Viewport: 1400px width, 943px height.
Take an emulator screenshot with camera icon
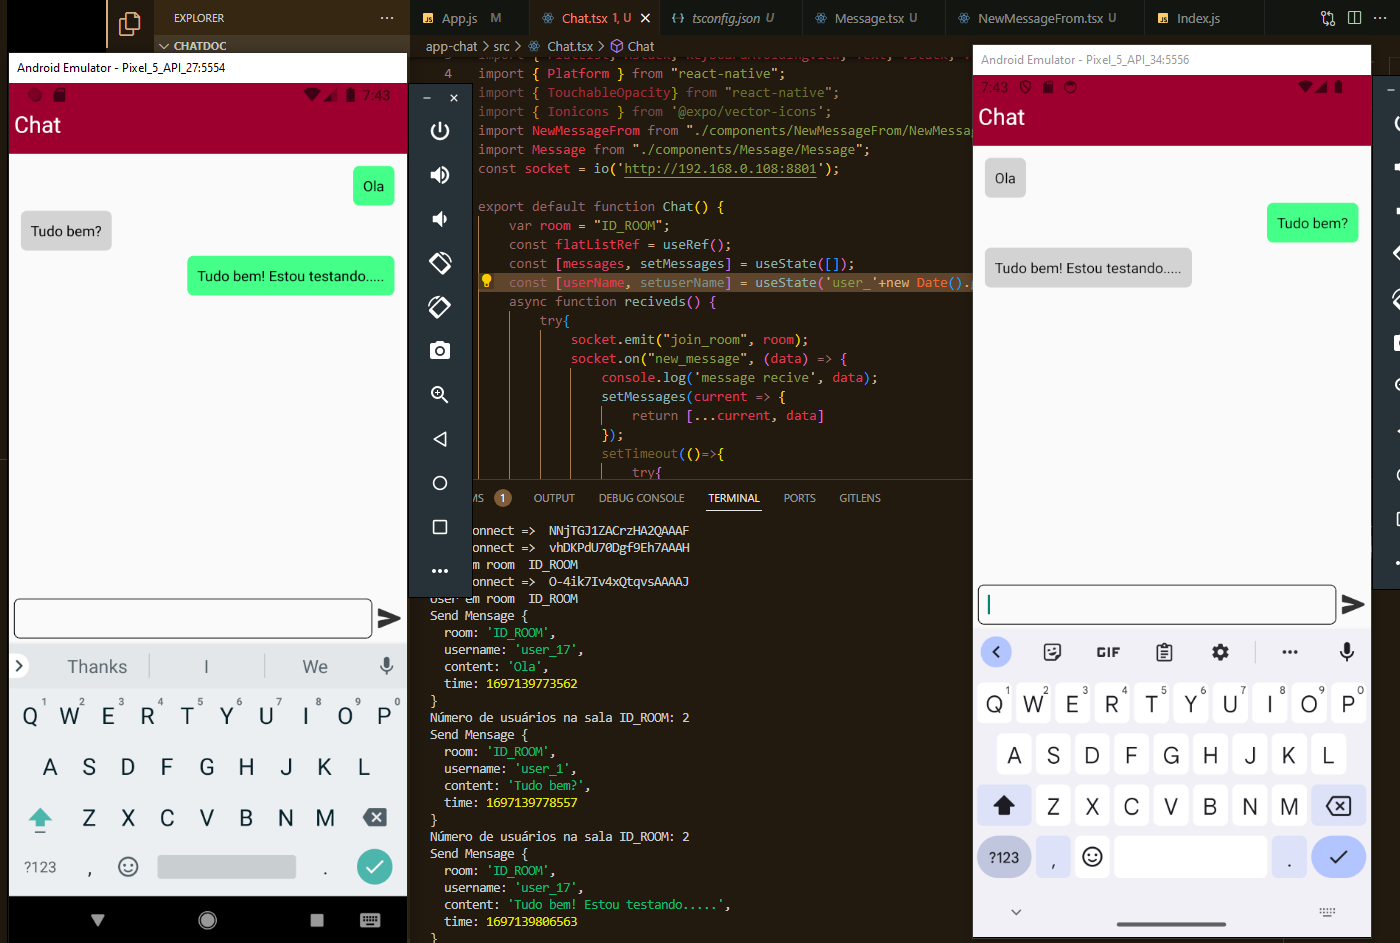440,351
